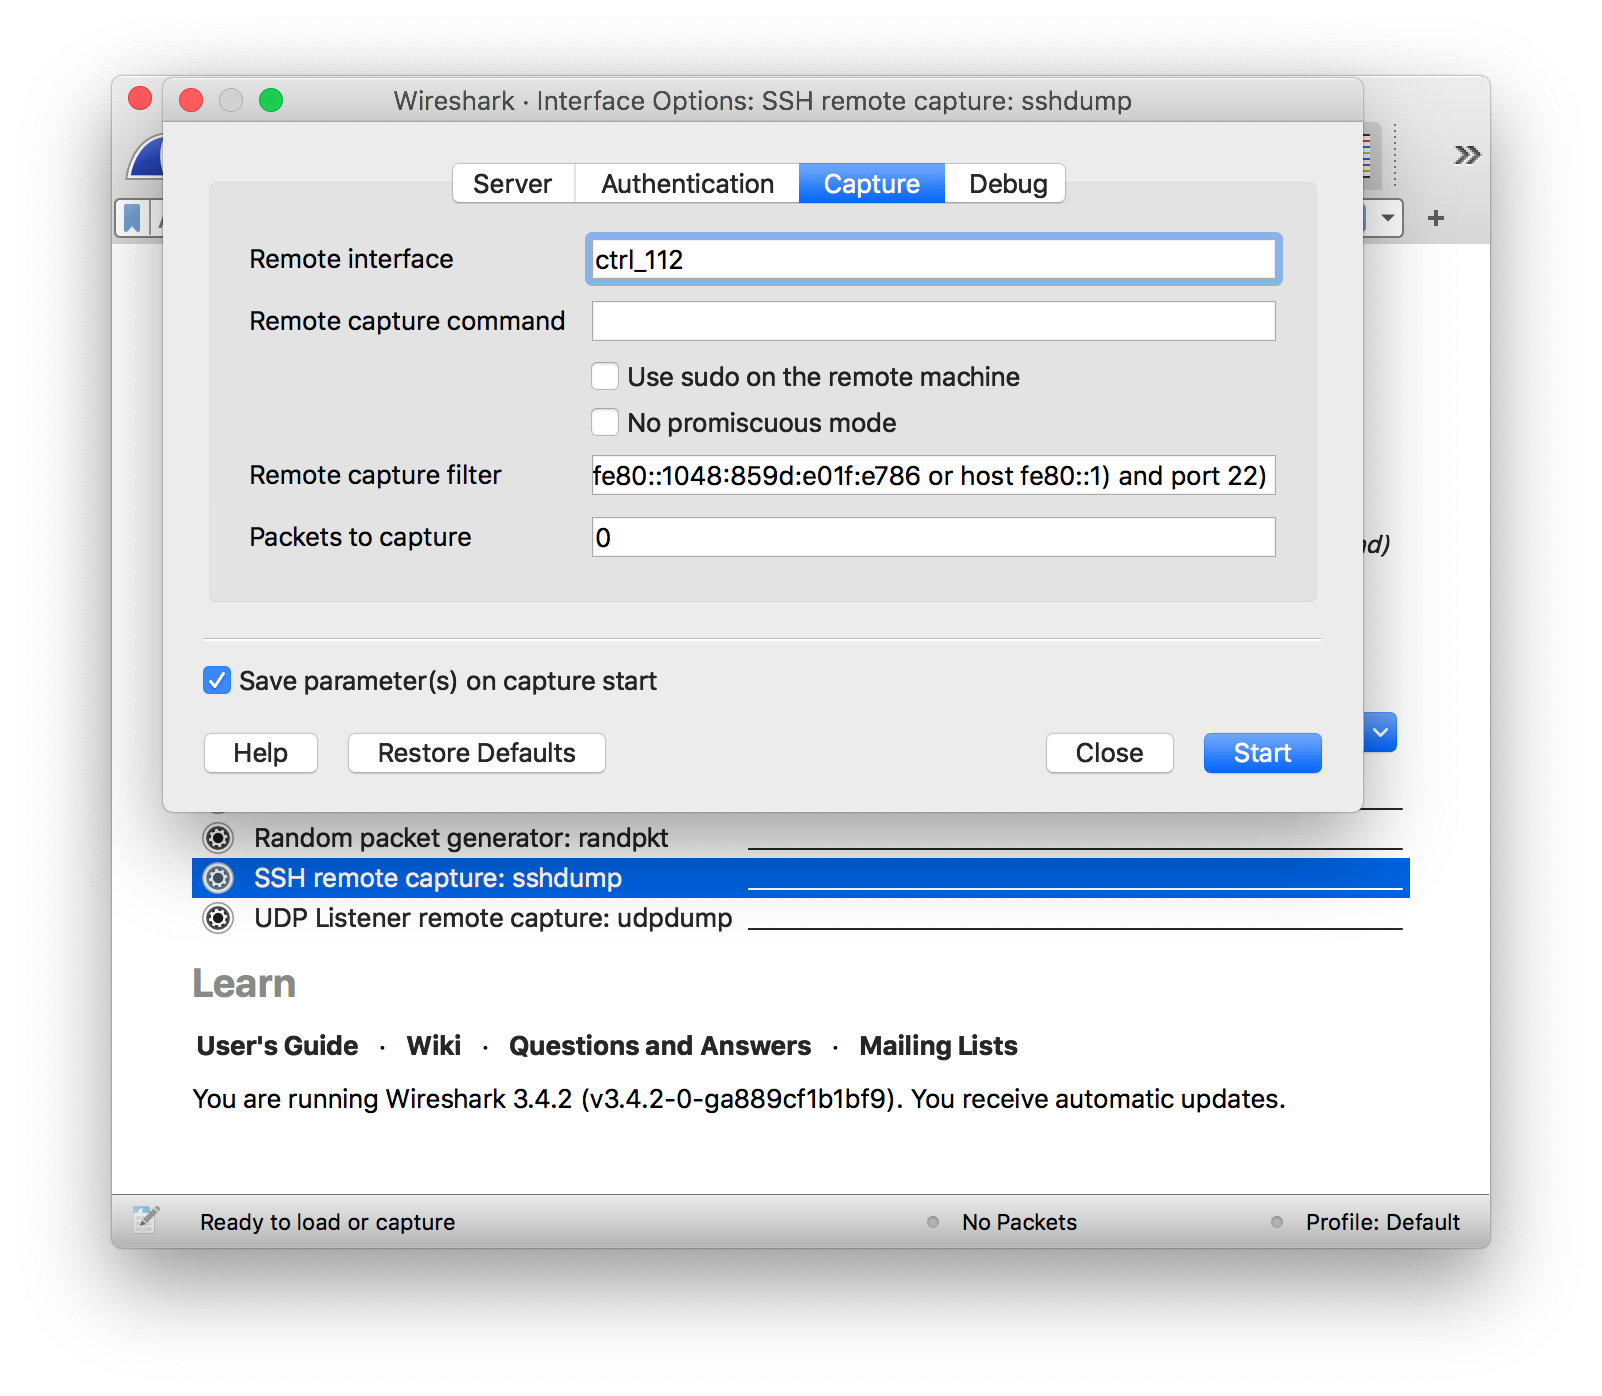Open the Authentication tab

click(x=687, y=184)
